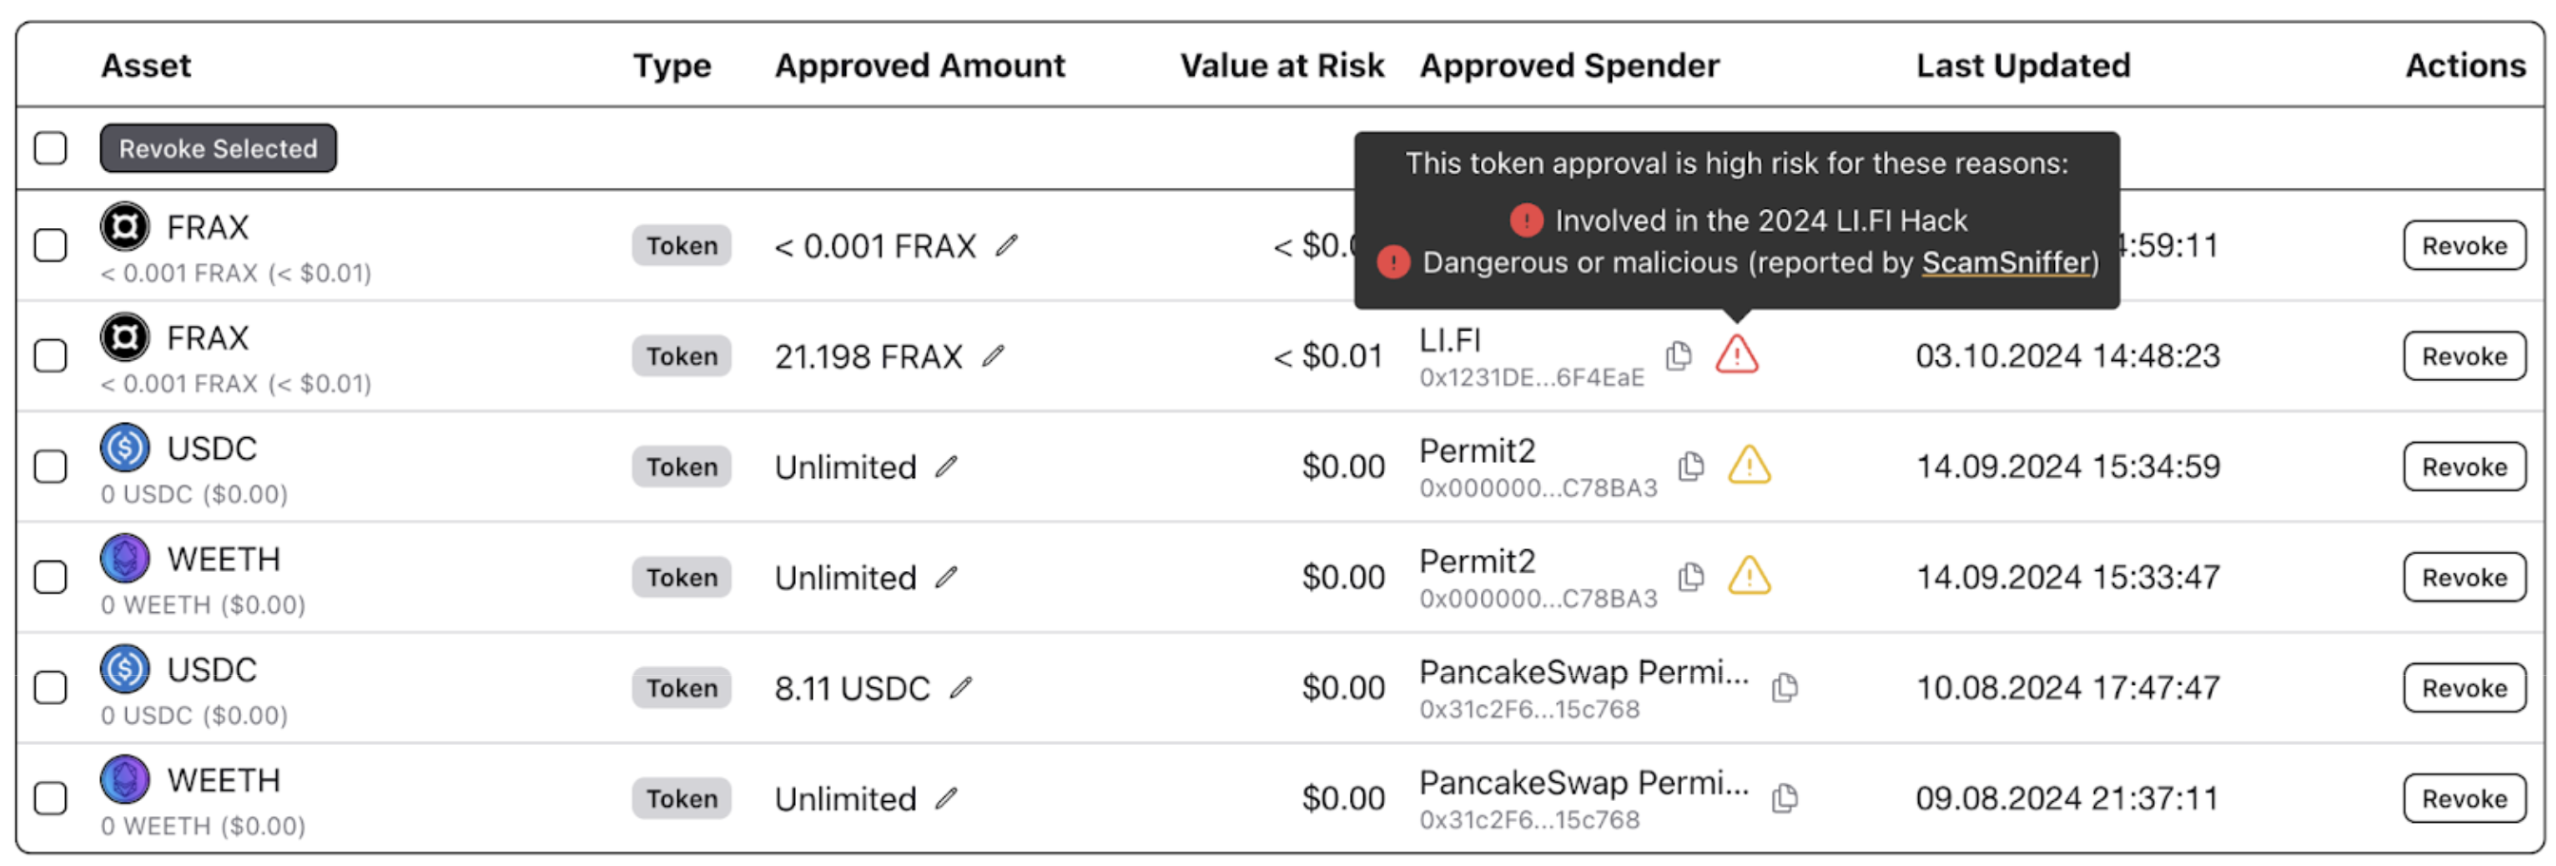Sort by the Value at Risk column header
This screenshot has width=2556, height=866.
(x=1280, y=65)
